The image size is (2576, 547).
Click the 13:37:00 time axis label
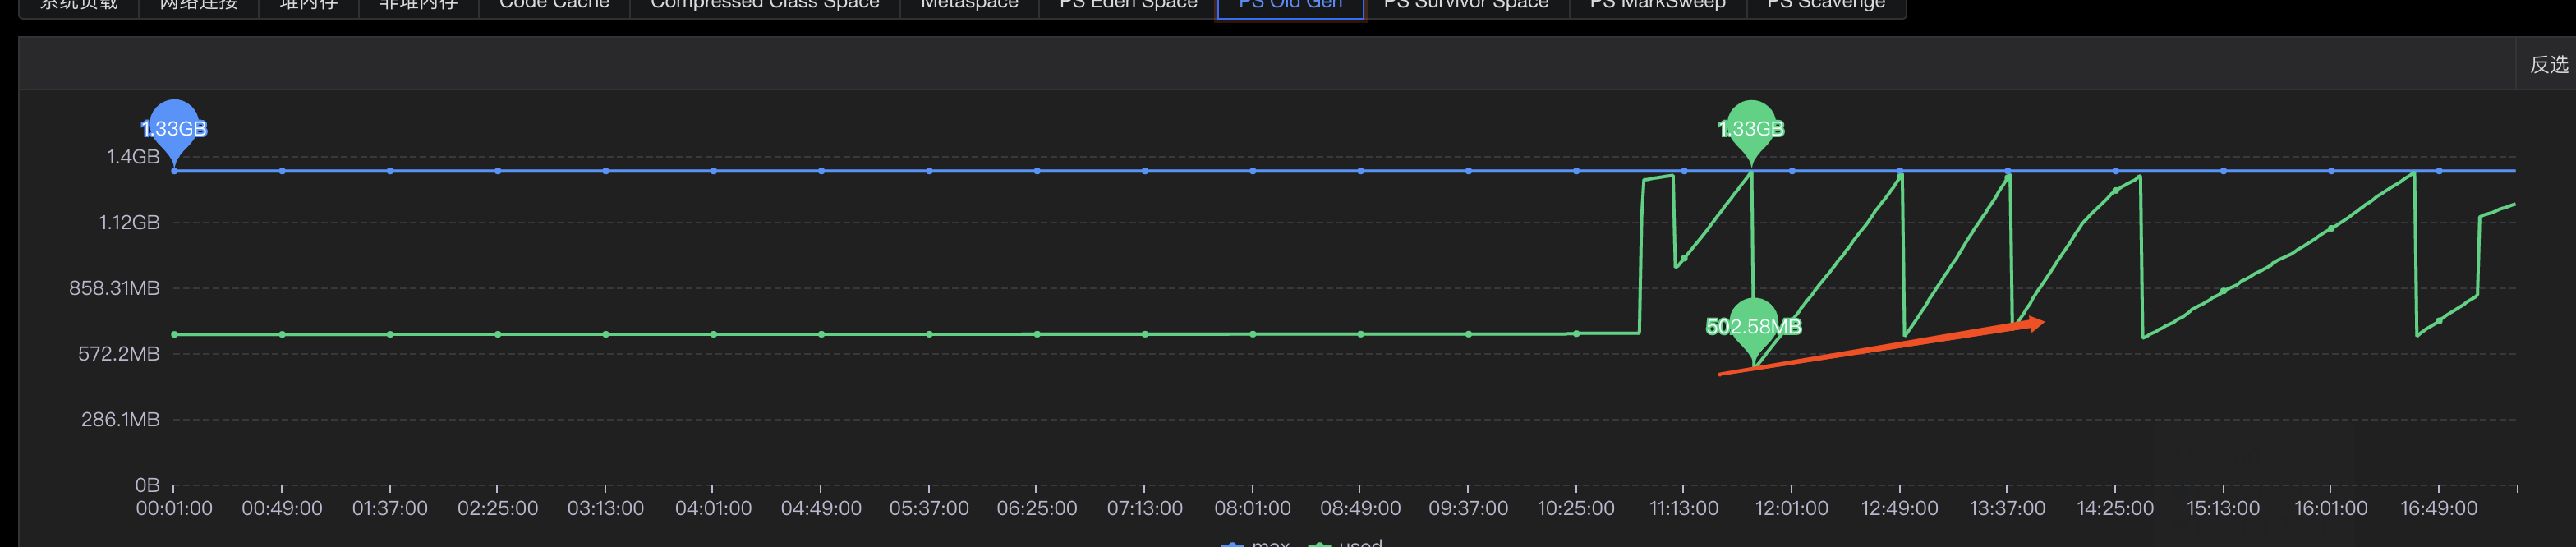point(2007,508)
